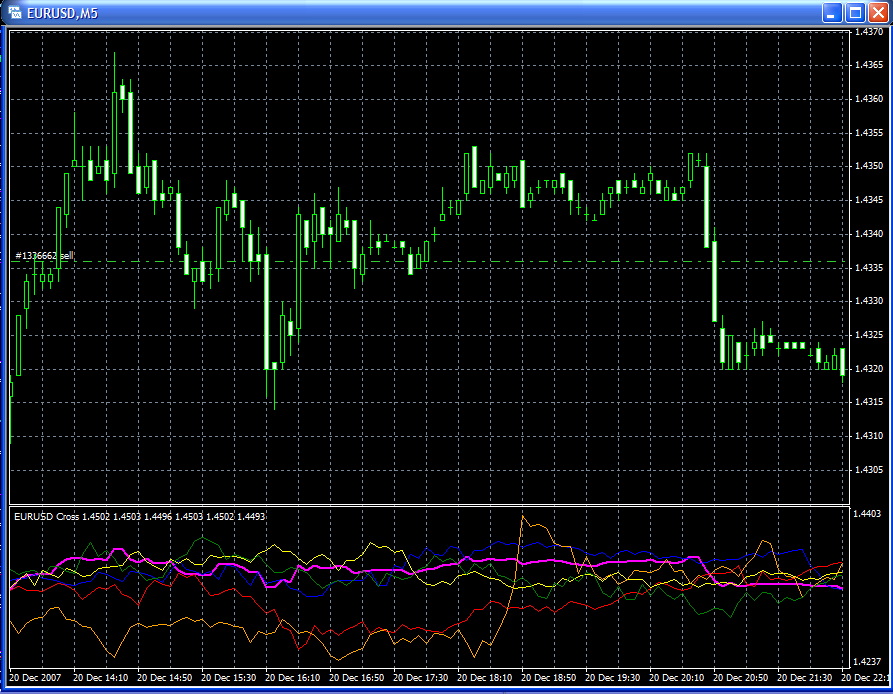Click the EURUSD,M5 chart window icon
This screenshot has height=694, width=893.
point(15,13)
